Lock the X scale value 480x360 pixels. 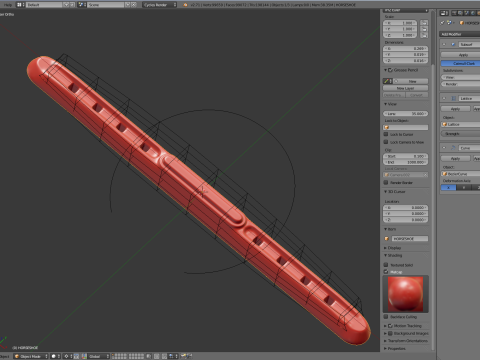coord(424,23)
